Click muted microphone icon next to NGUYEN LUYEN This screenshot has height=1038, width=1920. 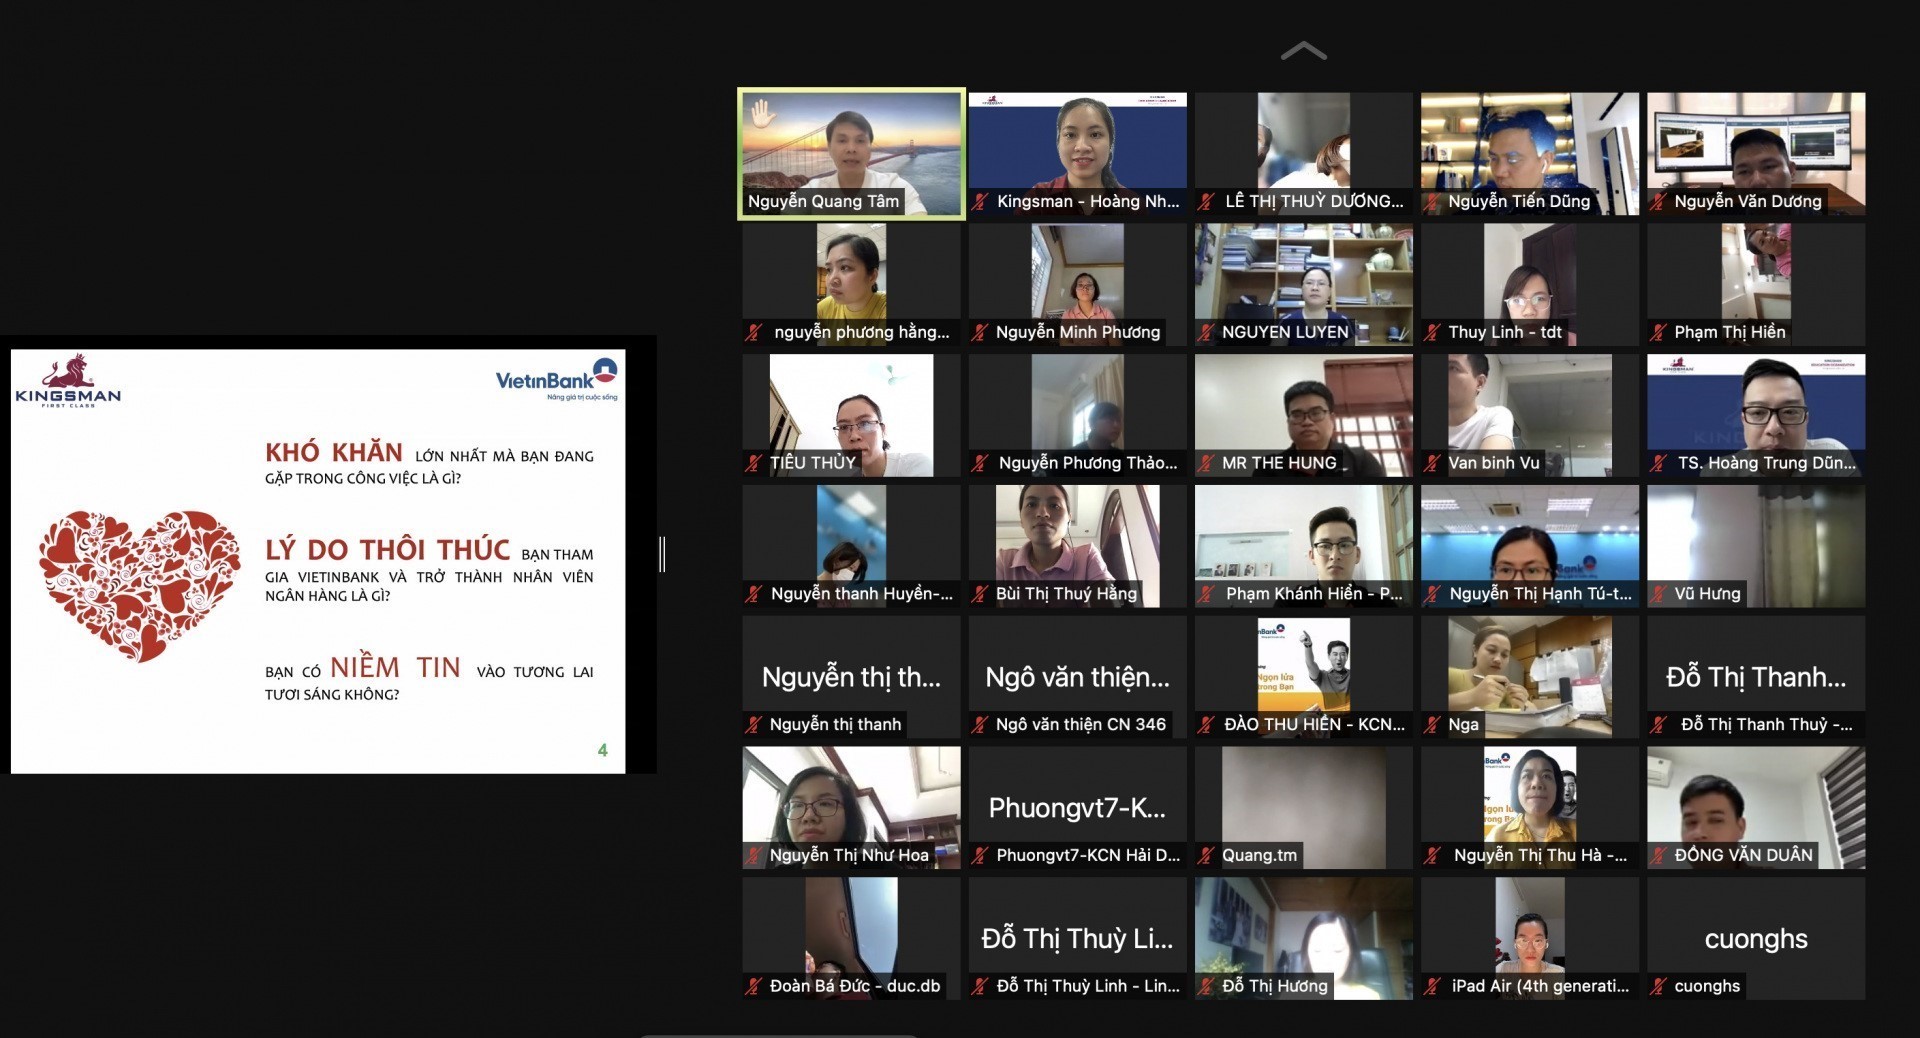coord(1207,333)
